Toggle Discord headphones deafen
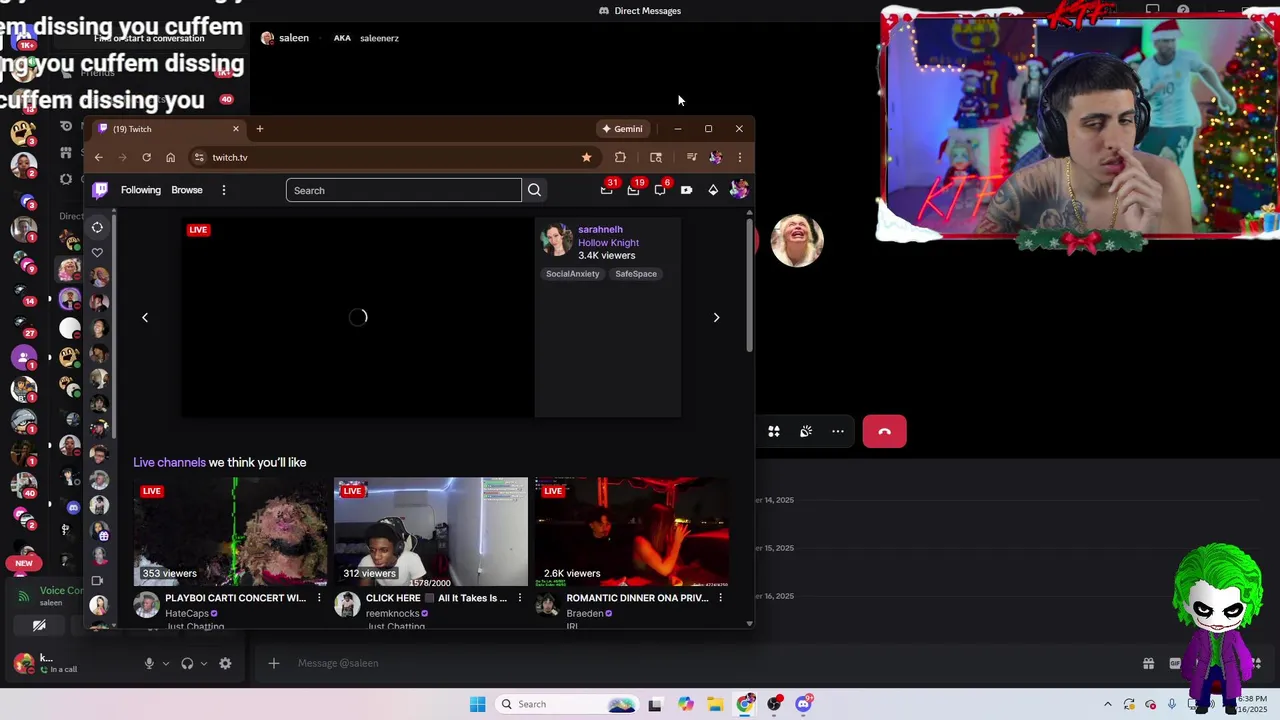The height and width of the screenshot is (720, 1280). (187, 663)
